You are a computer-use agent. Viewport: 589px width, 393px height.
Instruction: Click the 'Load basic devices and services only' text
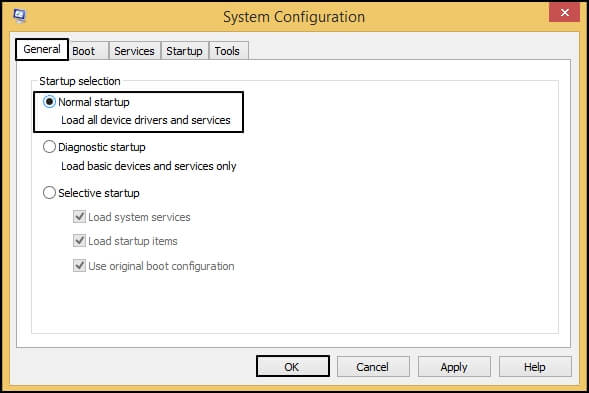pos(149,166)
